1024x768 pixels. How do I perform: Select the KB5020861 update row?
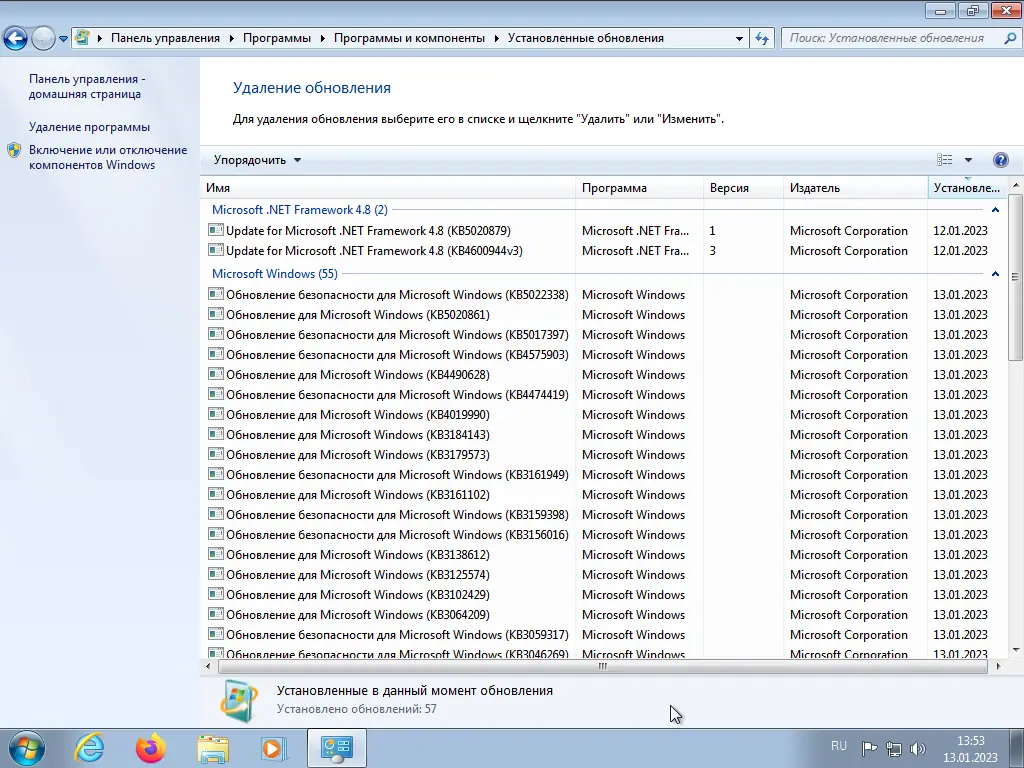point(604,315)
